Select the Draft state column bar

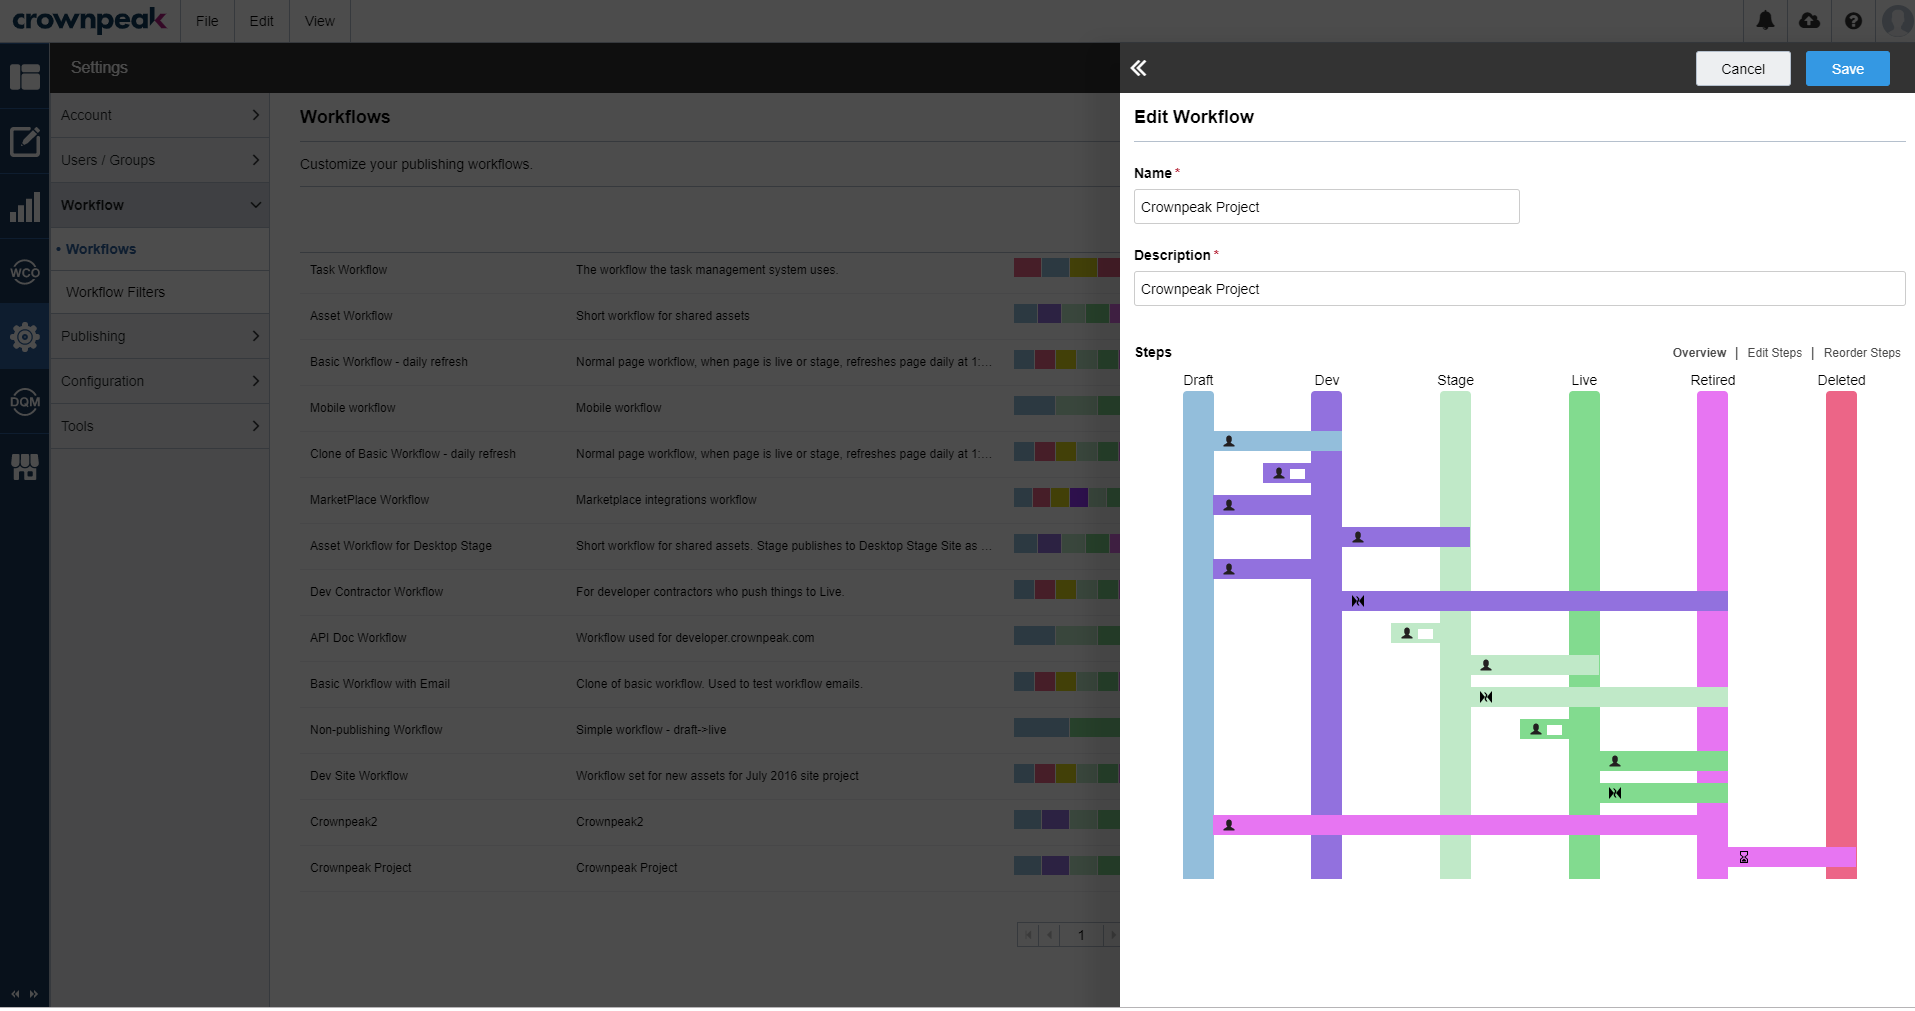click(x=1198, y=635)
